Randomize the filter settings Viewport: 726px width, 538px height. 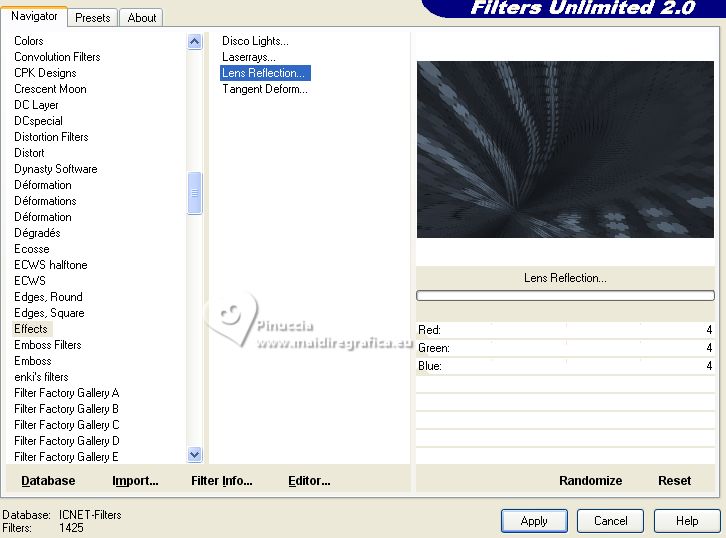tap(590, 481)
